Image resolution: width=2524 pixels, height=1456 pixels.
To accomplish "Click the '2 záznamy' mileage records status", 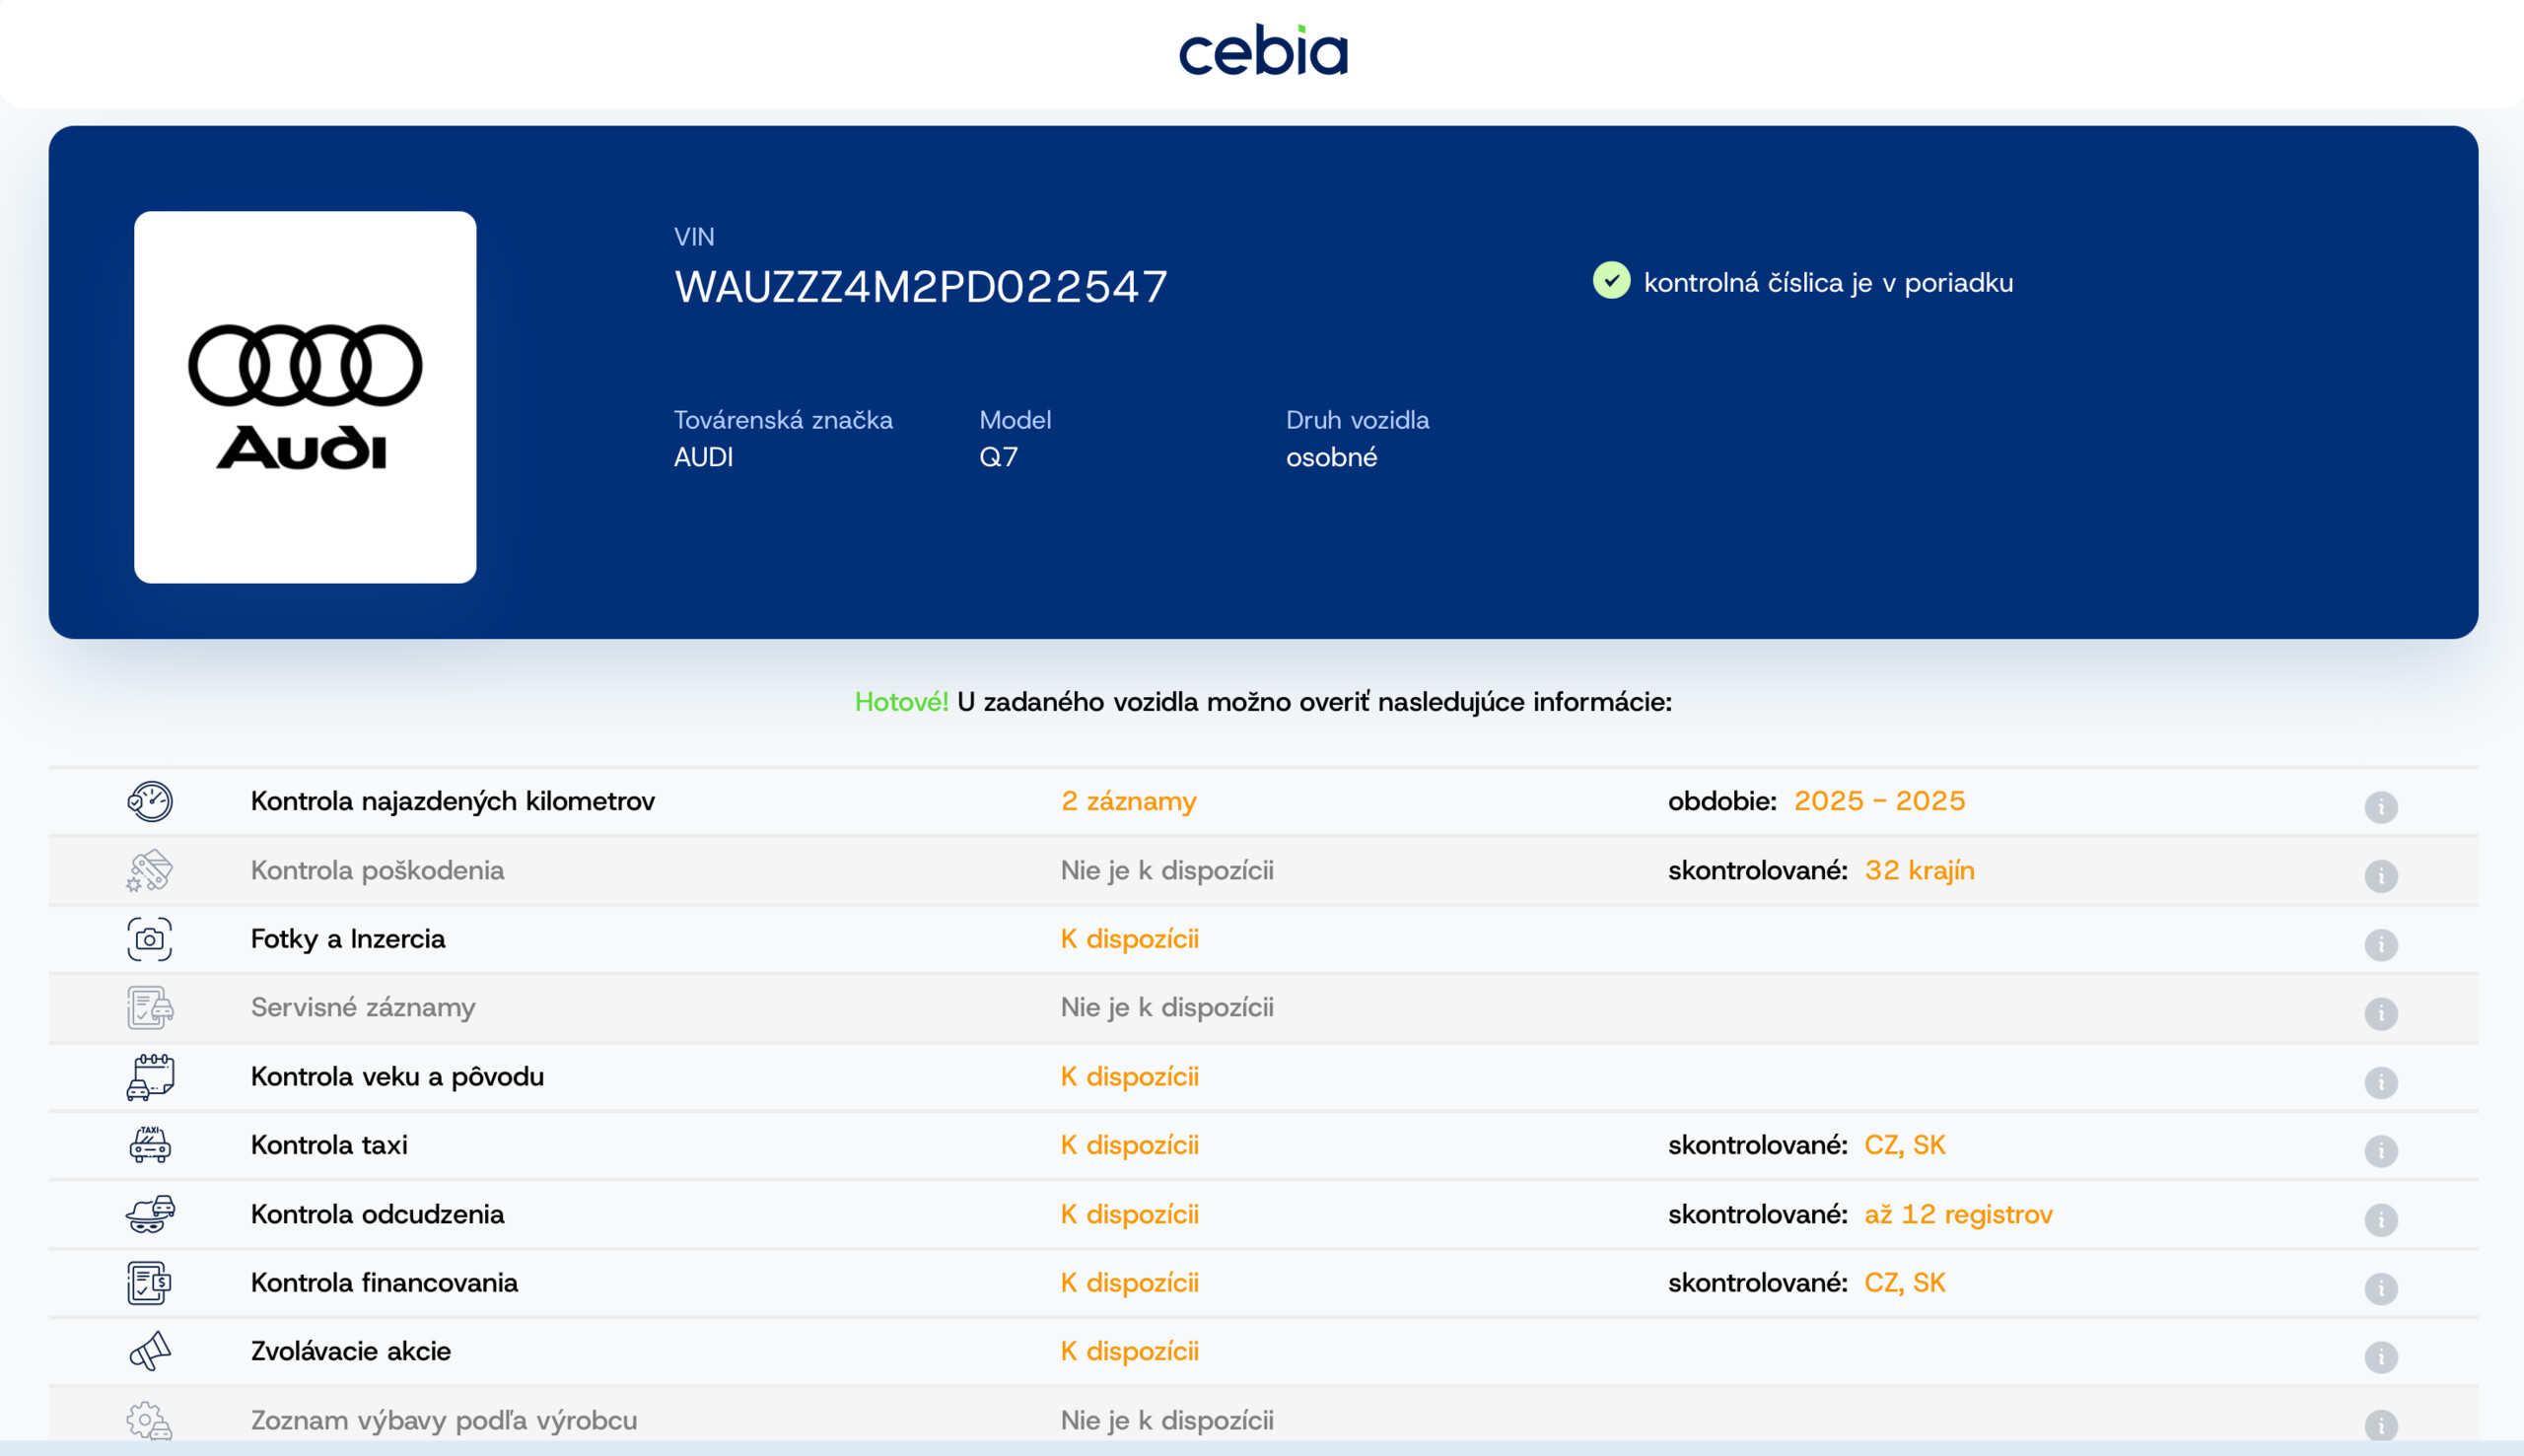I will [x=1128, y=801].
